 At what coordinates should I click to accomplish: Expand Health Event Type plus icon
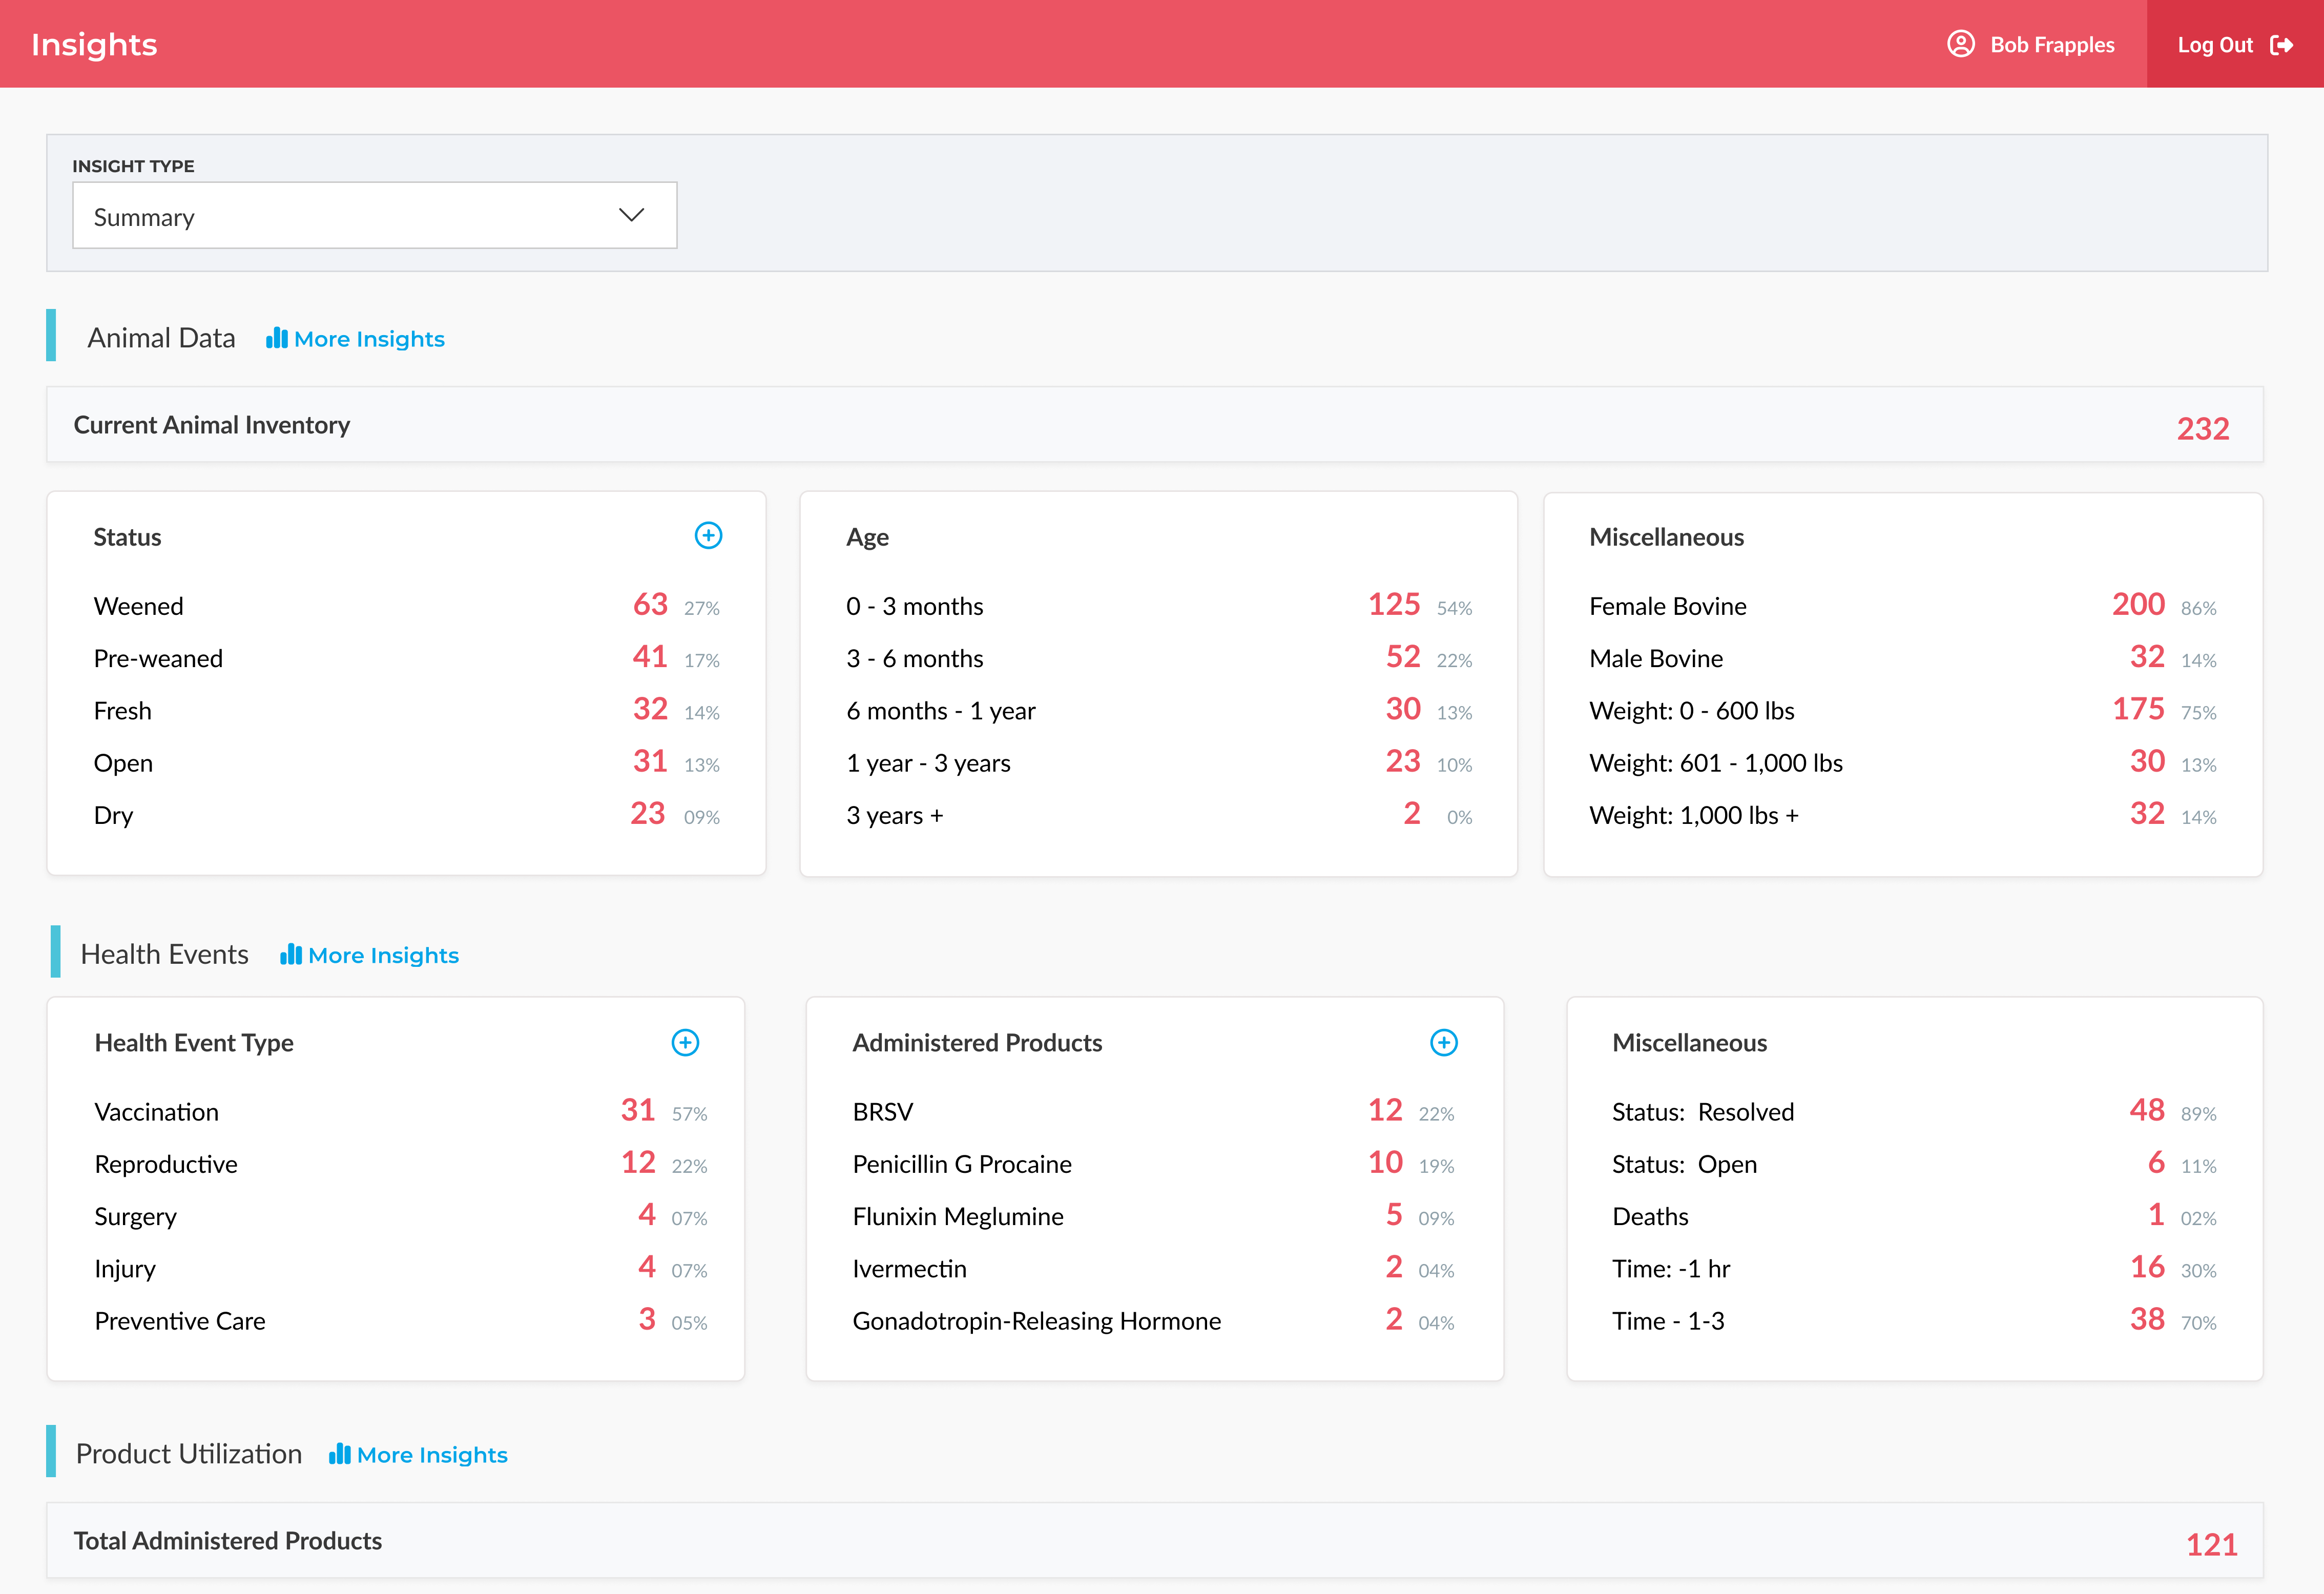click(685, 1042)
